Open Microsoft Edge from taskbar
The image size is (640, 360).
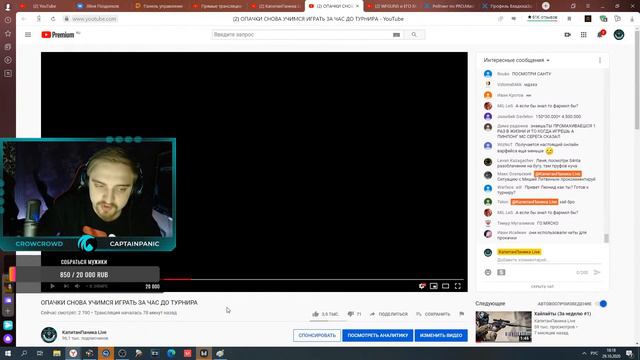(171, 353)
